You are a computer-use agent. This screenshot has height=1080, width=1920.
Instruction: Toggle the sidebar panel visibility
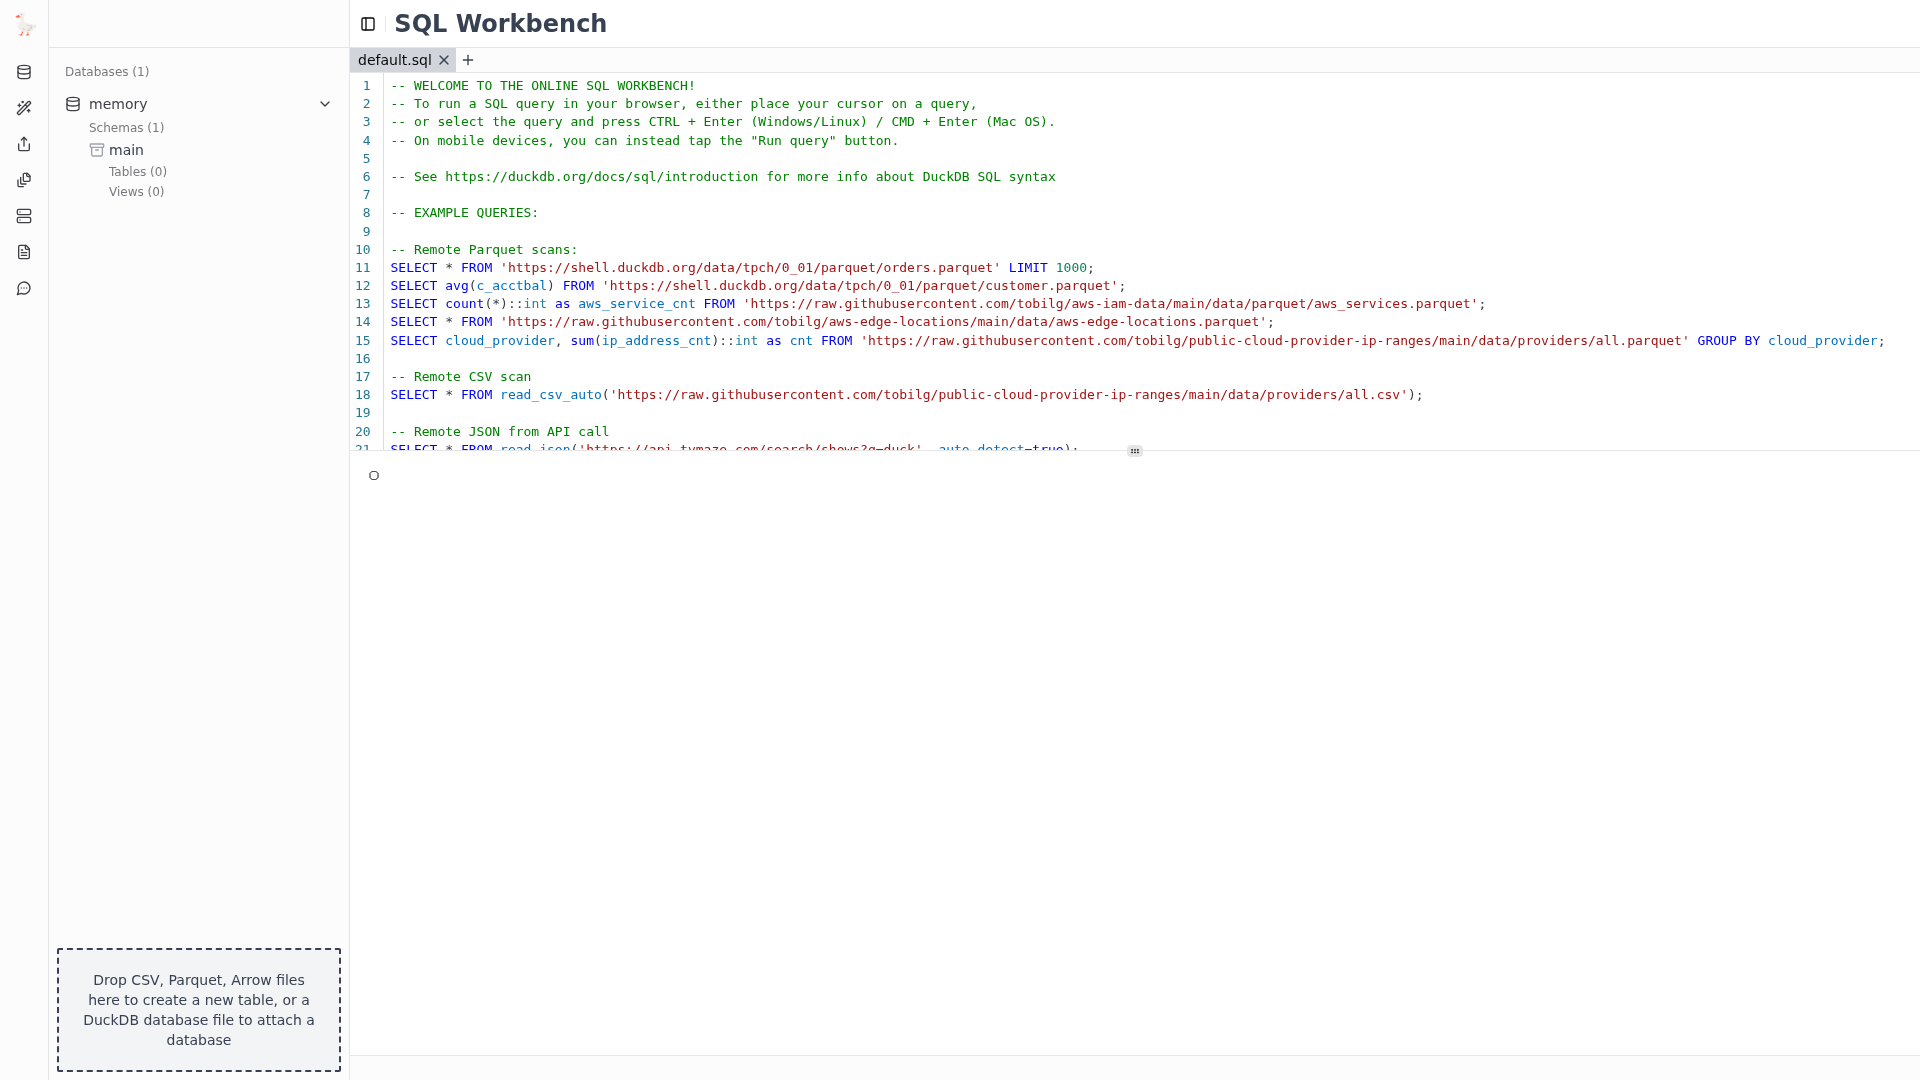click(x=368, y=24)
